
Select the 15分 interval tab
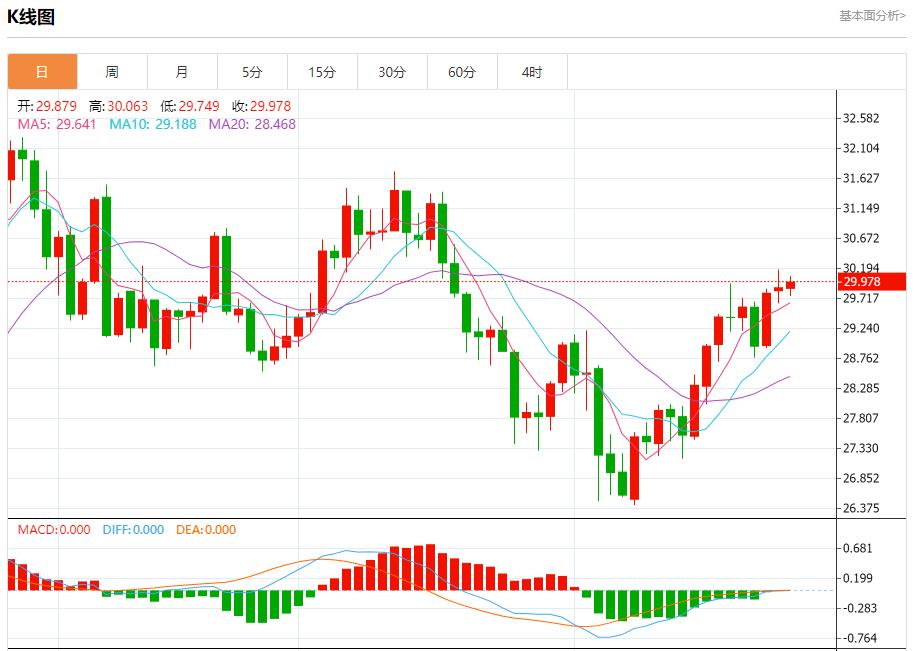[x=322, y=72]
